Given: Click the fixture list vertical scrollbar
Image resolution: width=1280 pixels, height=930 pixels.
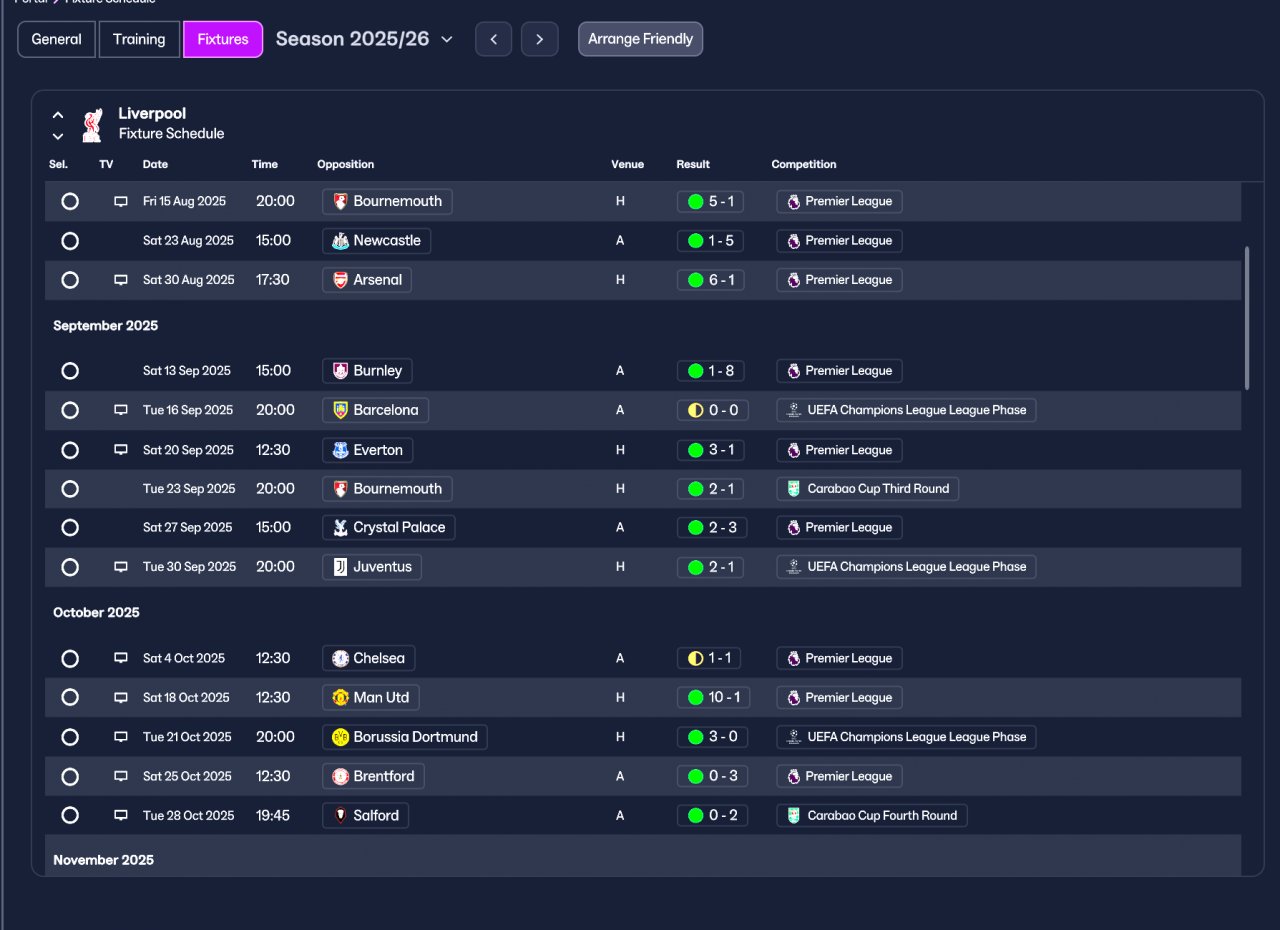Looking at the screenshot, I should (x=1246, y=318).
